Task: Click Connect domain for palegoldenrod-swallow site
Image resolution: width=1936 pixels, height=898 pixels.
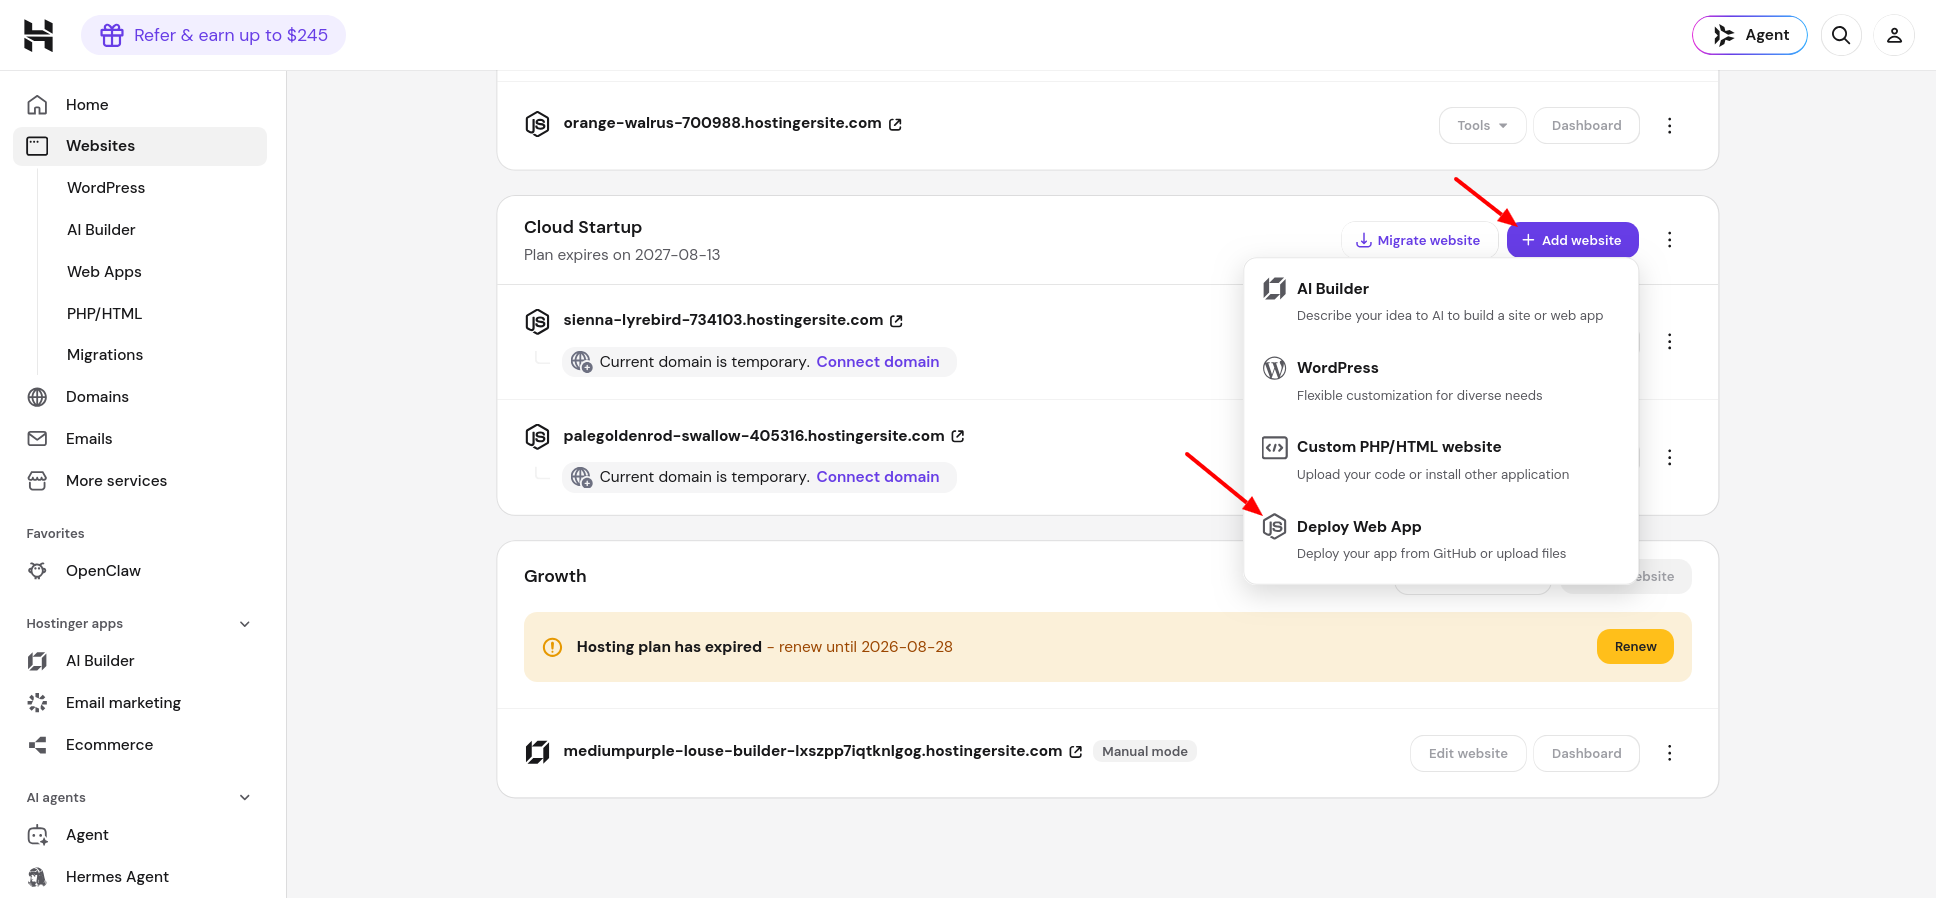Action: [877, 477]
